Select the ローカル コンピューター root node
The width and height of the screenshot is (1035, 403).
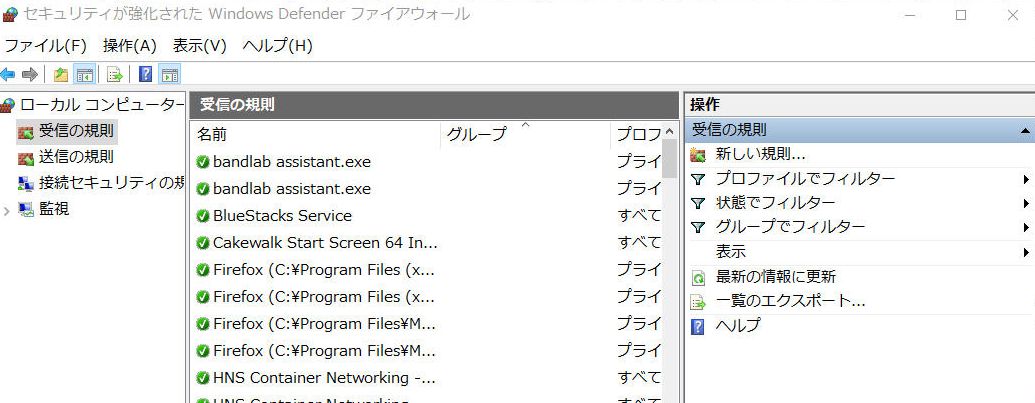click(x=102, y=105)
